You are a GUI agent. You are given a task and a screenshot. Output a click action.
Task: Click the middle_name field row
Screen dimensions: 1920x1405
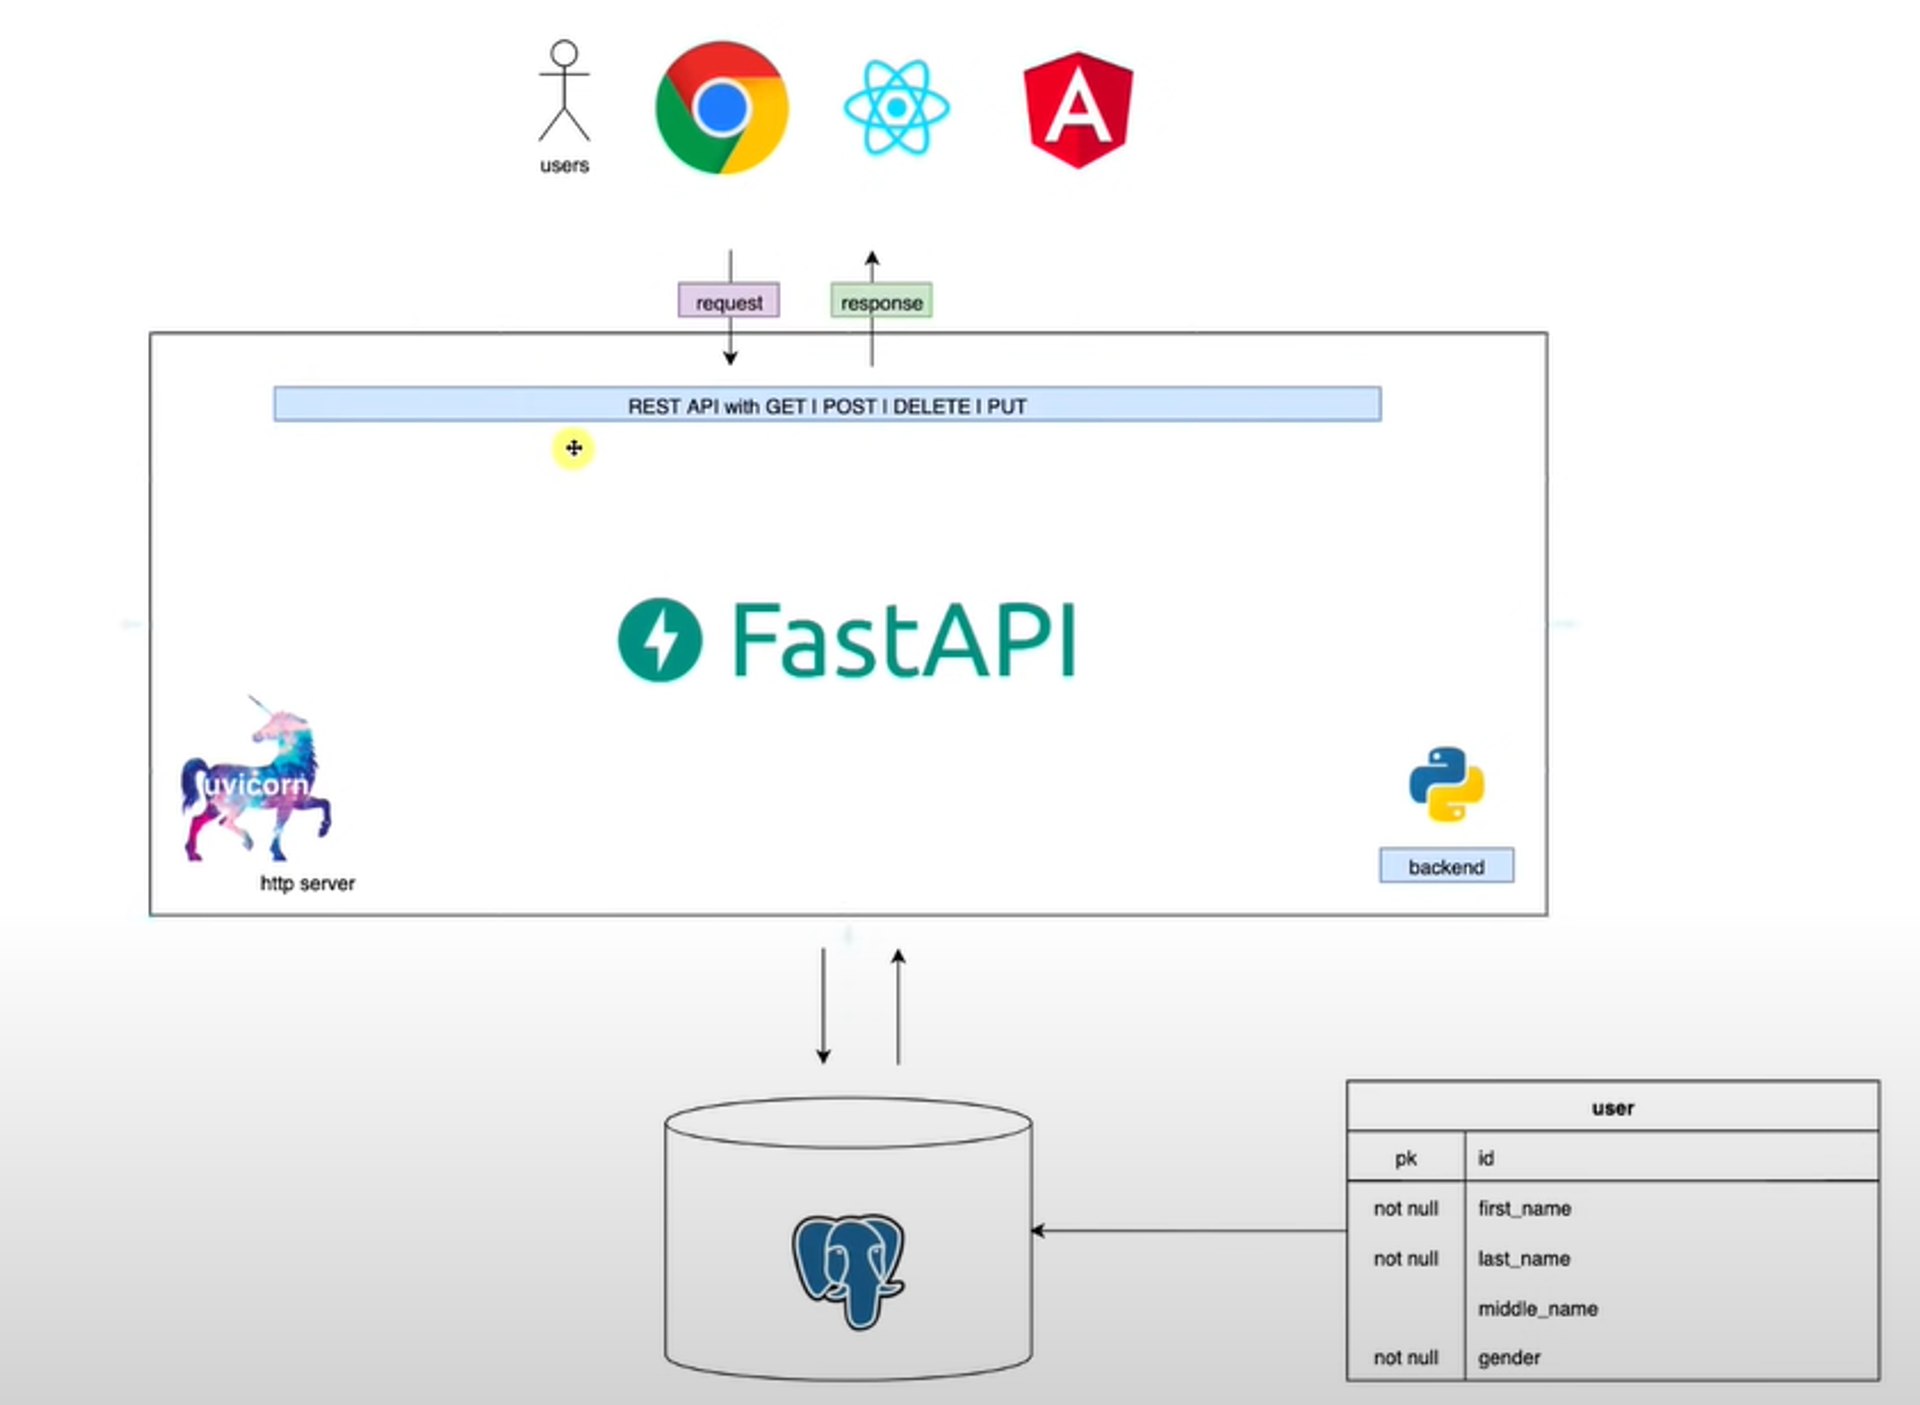click(x=1537, y=1308)
